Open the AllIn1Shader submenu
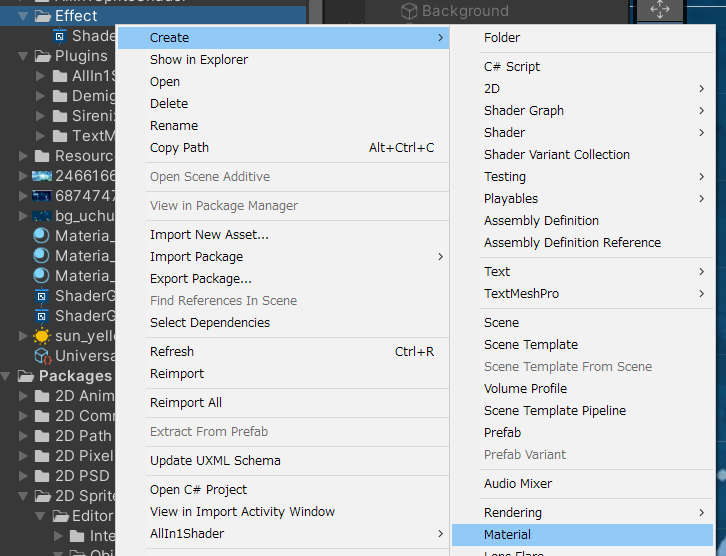 click(283, 534)
